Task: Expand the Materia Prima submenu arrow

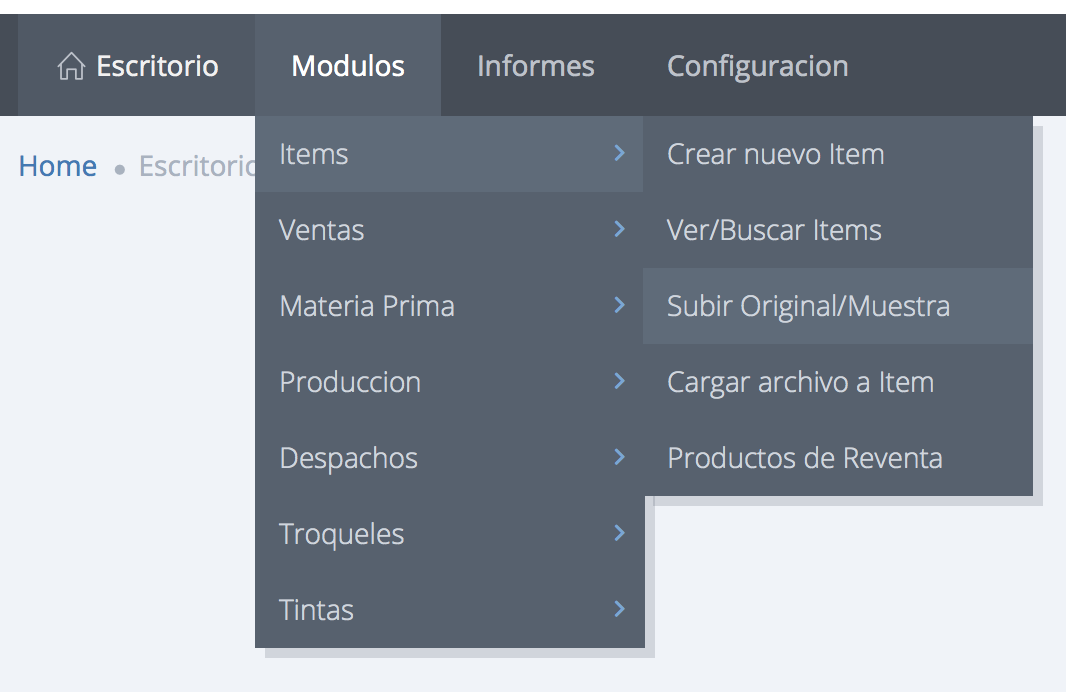Action: (619, 305)
